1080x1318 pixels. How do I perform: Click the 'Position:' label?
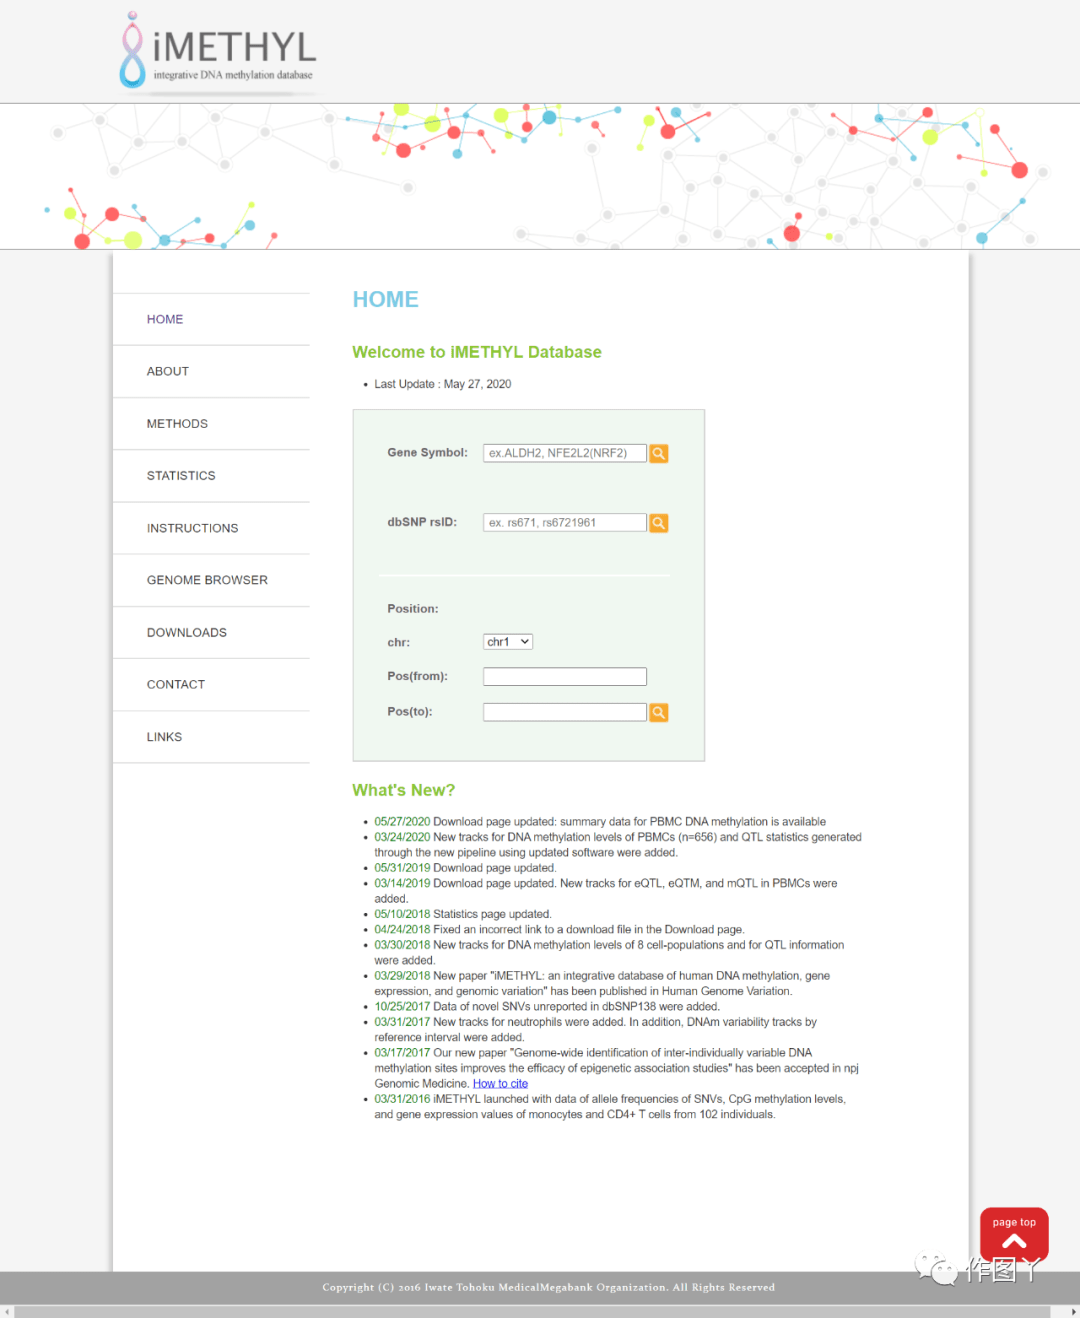click(413, 609)
